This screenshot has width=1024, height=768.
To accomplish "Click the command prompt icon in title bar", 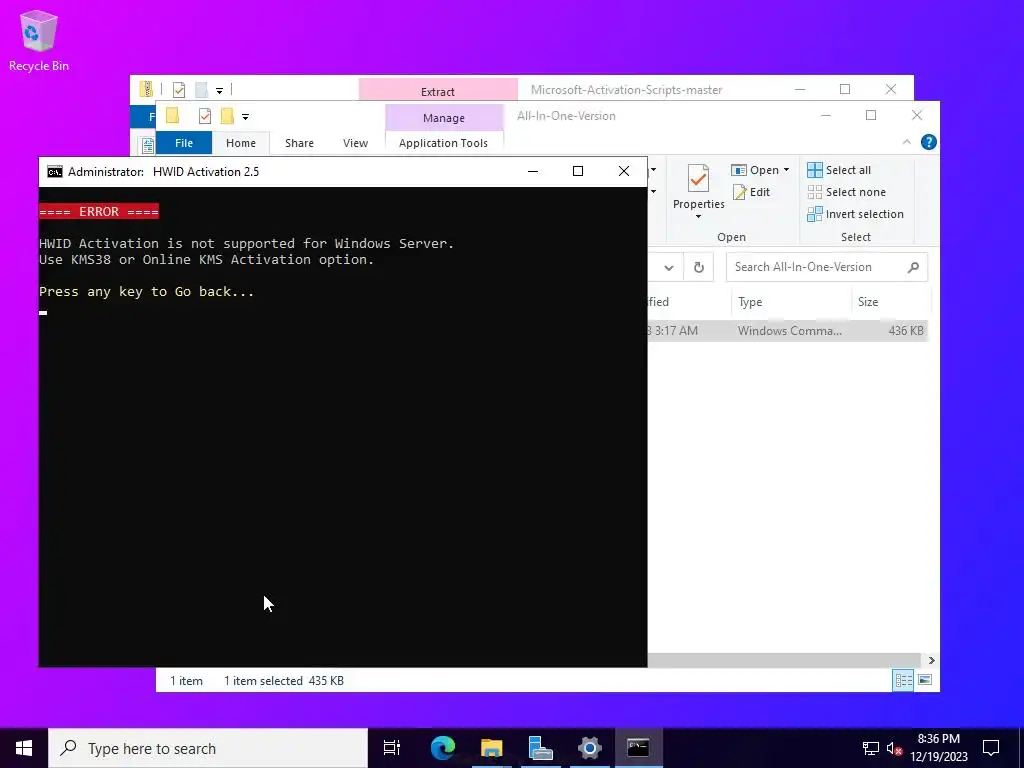I will (x=55, y=172).
